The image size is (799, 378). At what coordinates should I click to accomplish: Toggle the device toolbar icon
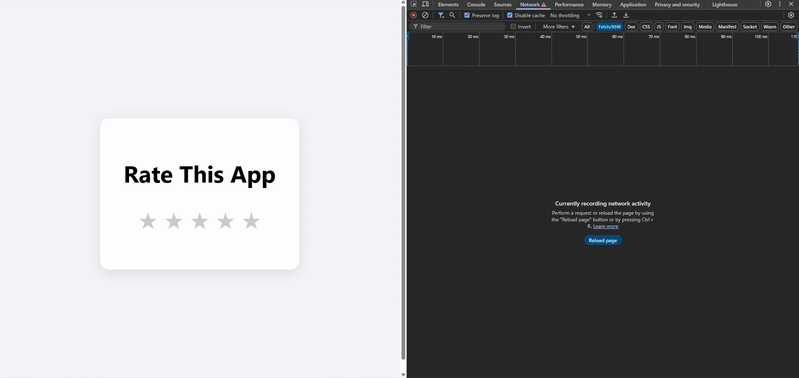coord(425,4)
